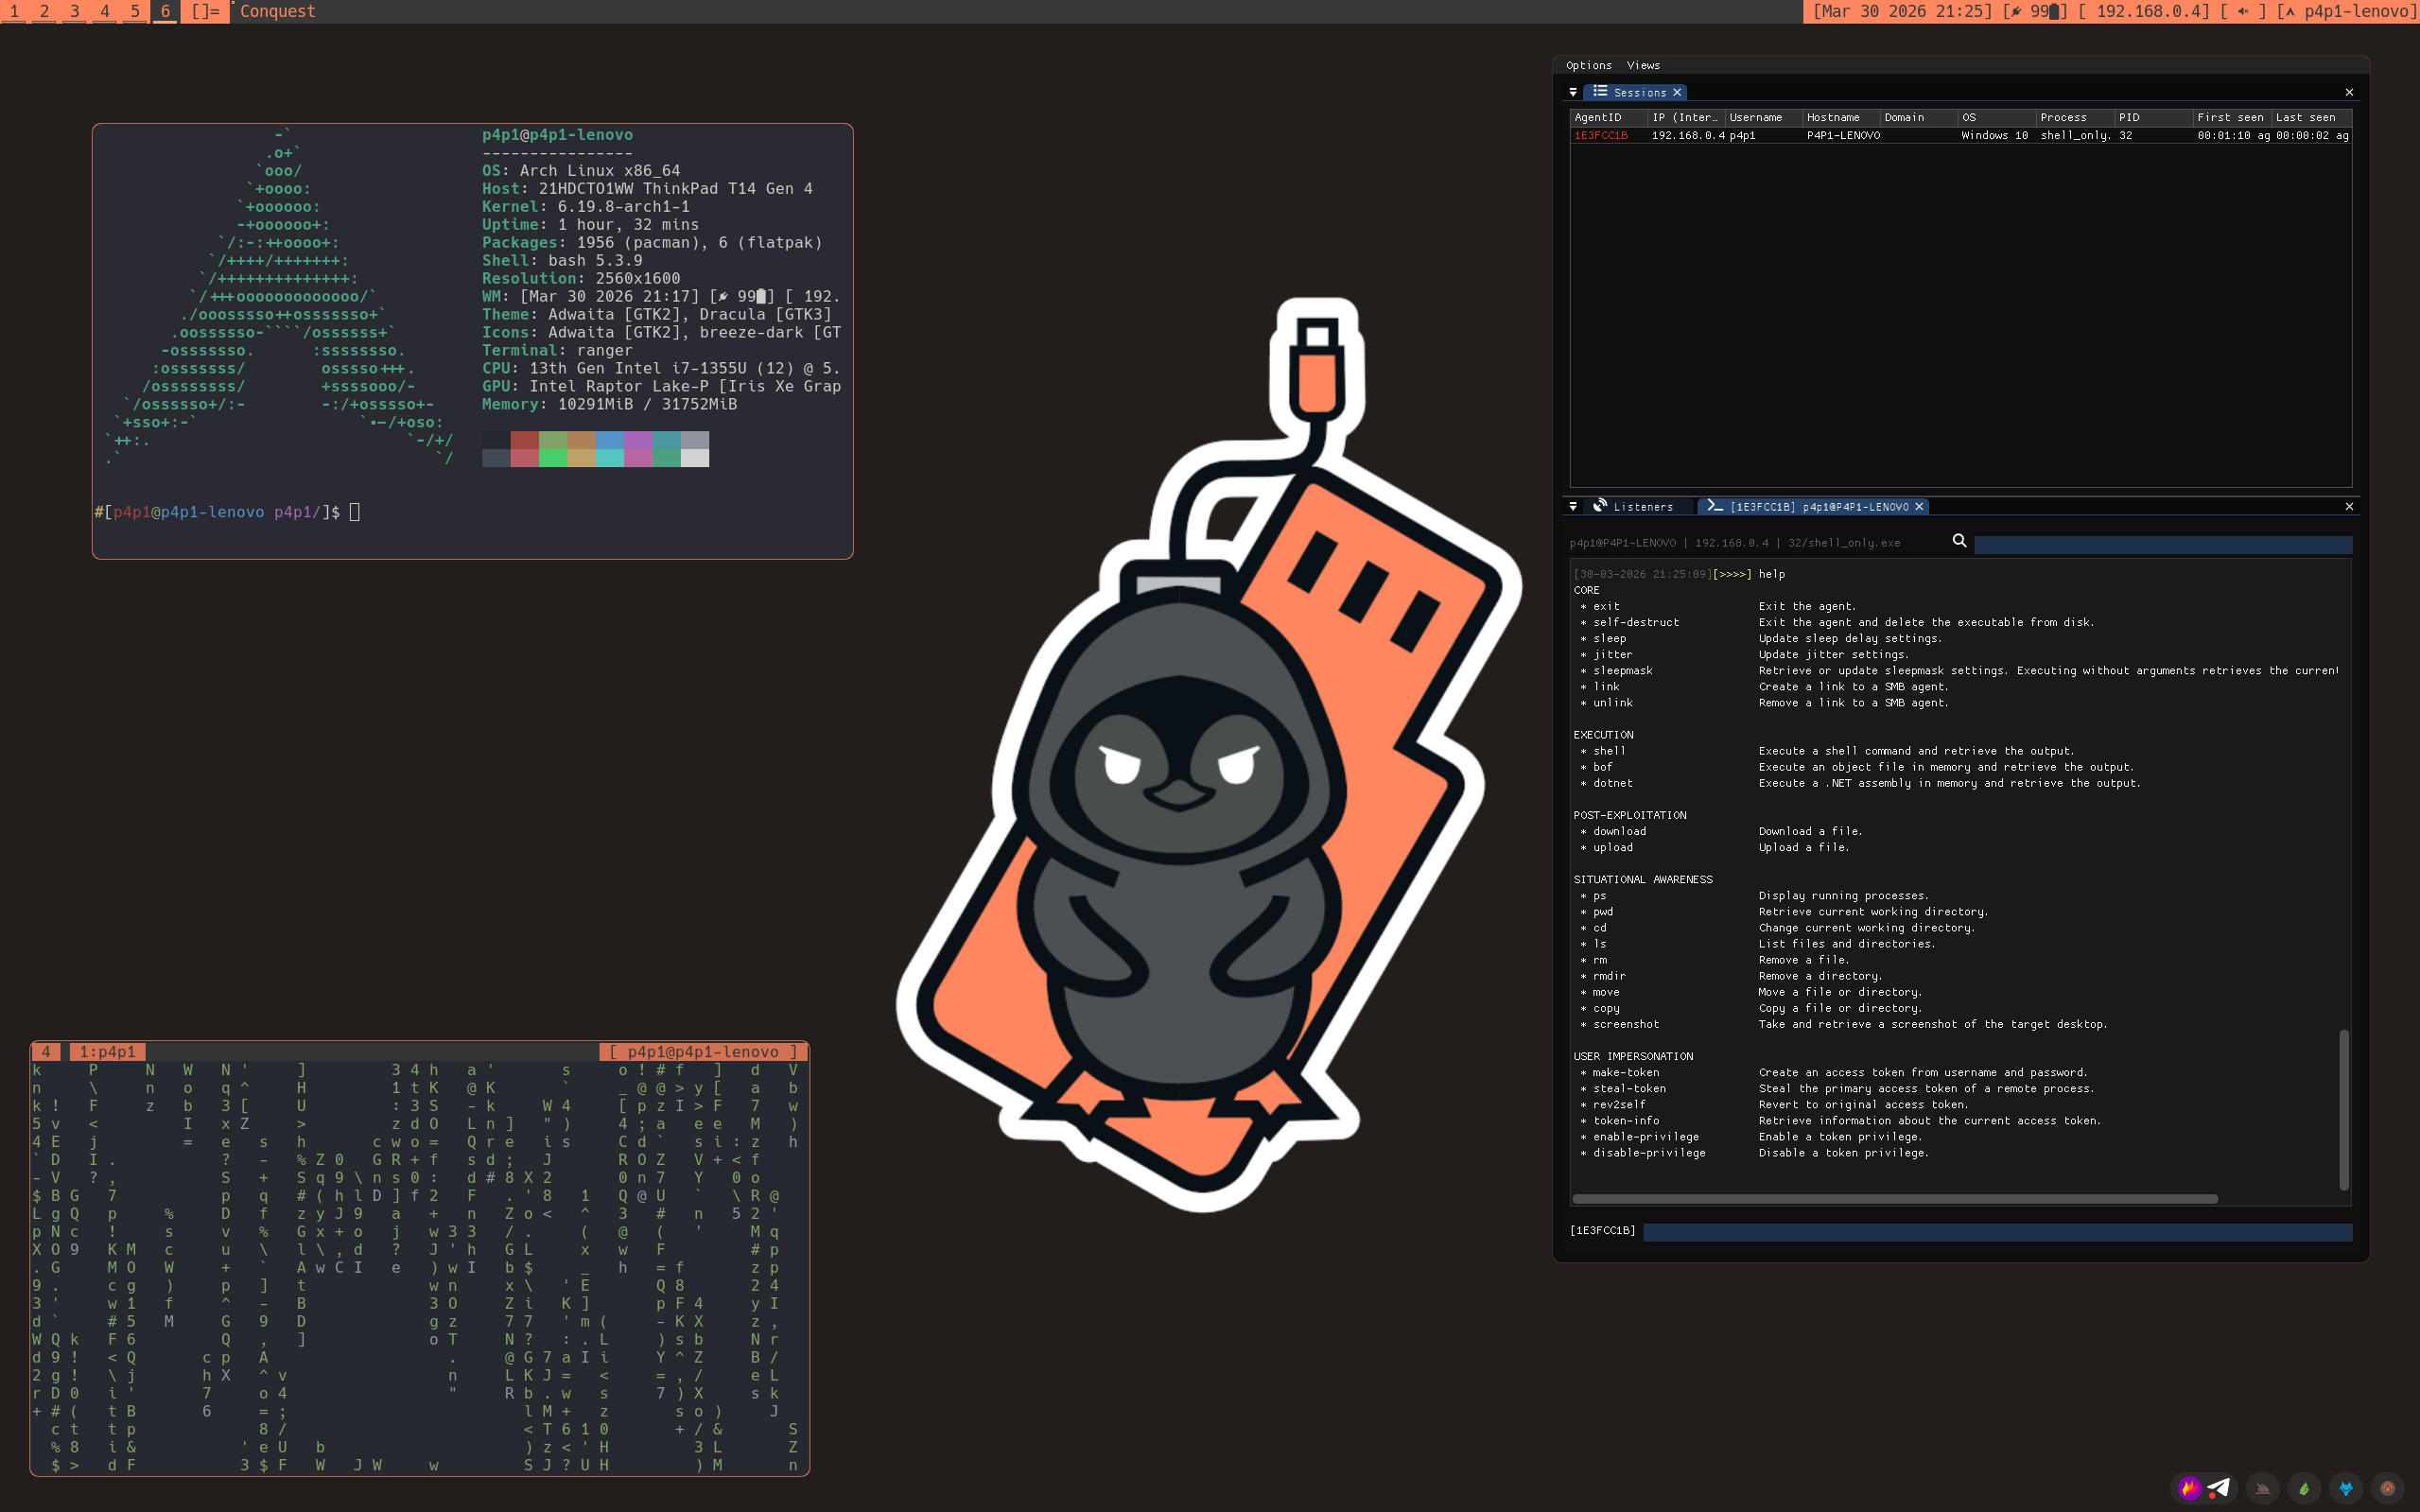Click the console output search field

point(2162,545)
